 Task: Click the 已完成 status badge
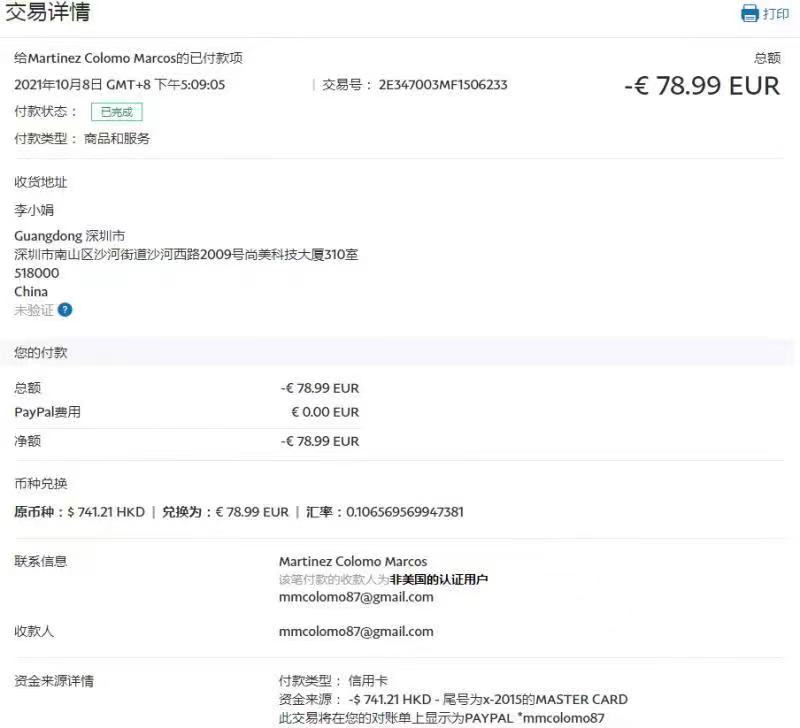[x=116, y=112]
